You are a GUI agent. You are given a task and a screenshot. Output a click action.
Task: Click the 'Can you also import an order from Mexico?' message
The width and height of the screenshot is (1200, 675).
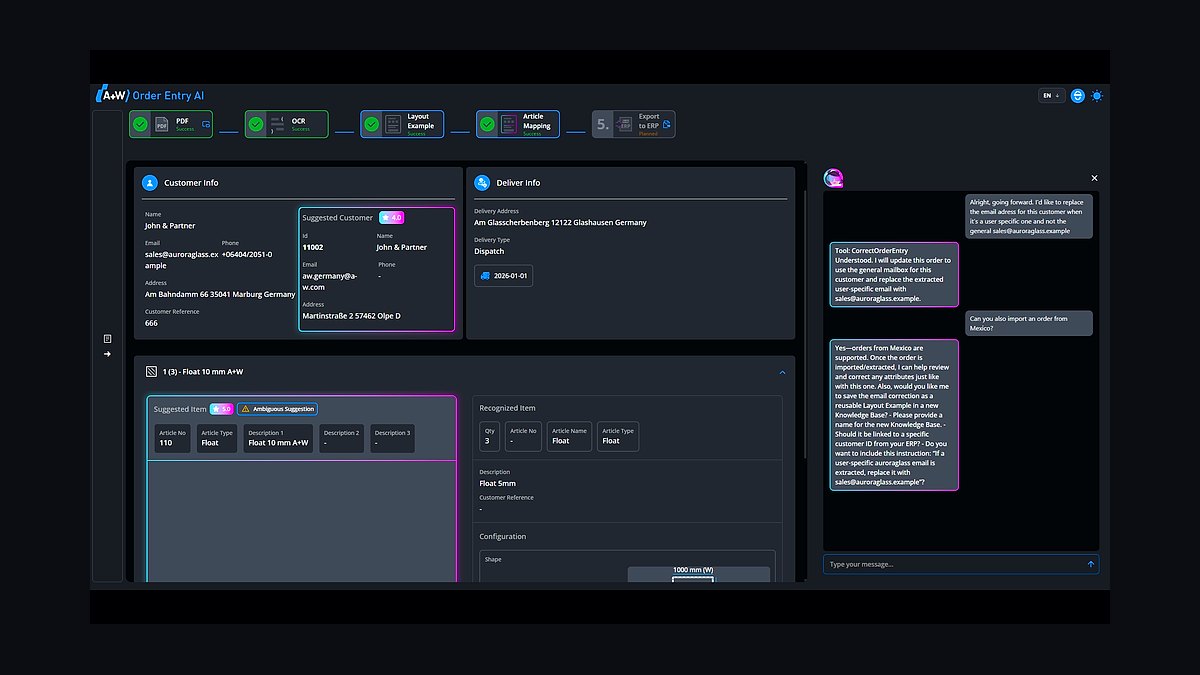click(1029, 323)
